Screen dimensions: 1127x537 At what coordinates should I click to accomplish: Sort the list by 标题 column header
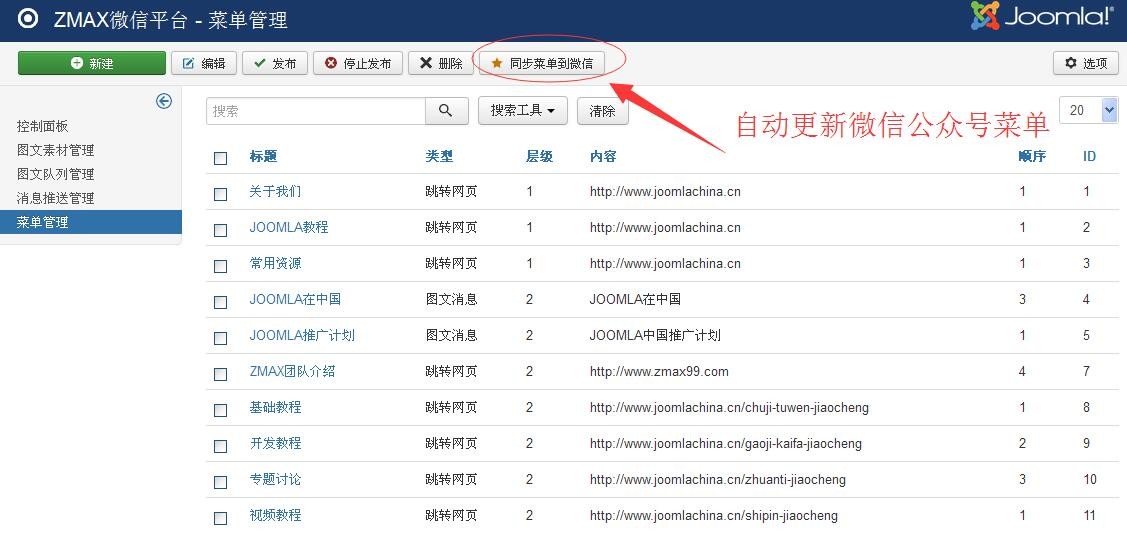click(263, 156)
